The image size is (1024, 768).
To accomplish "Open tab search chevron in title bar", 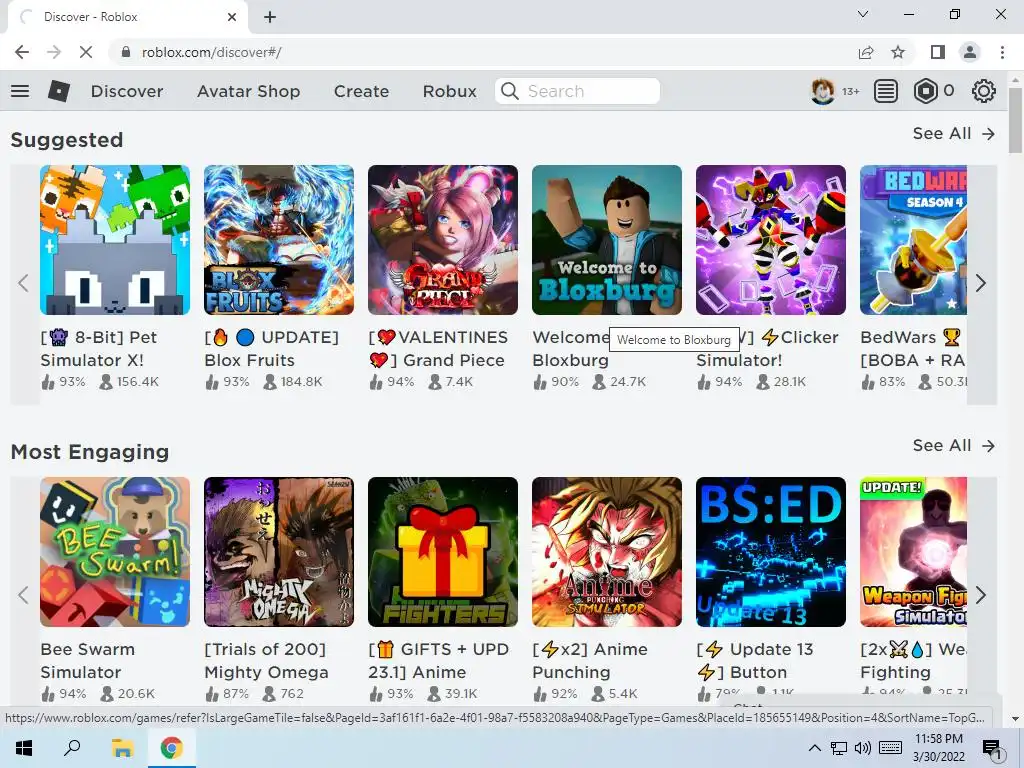I will point(863,14).
